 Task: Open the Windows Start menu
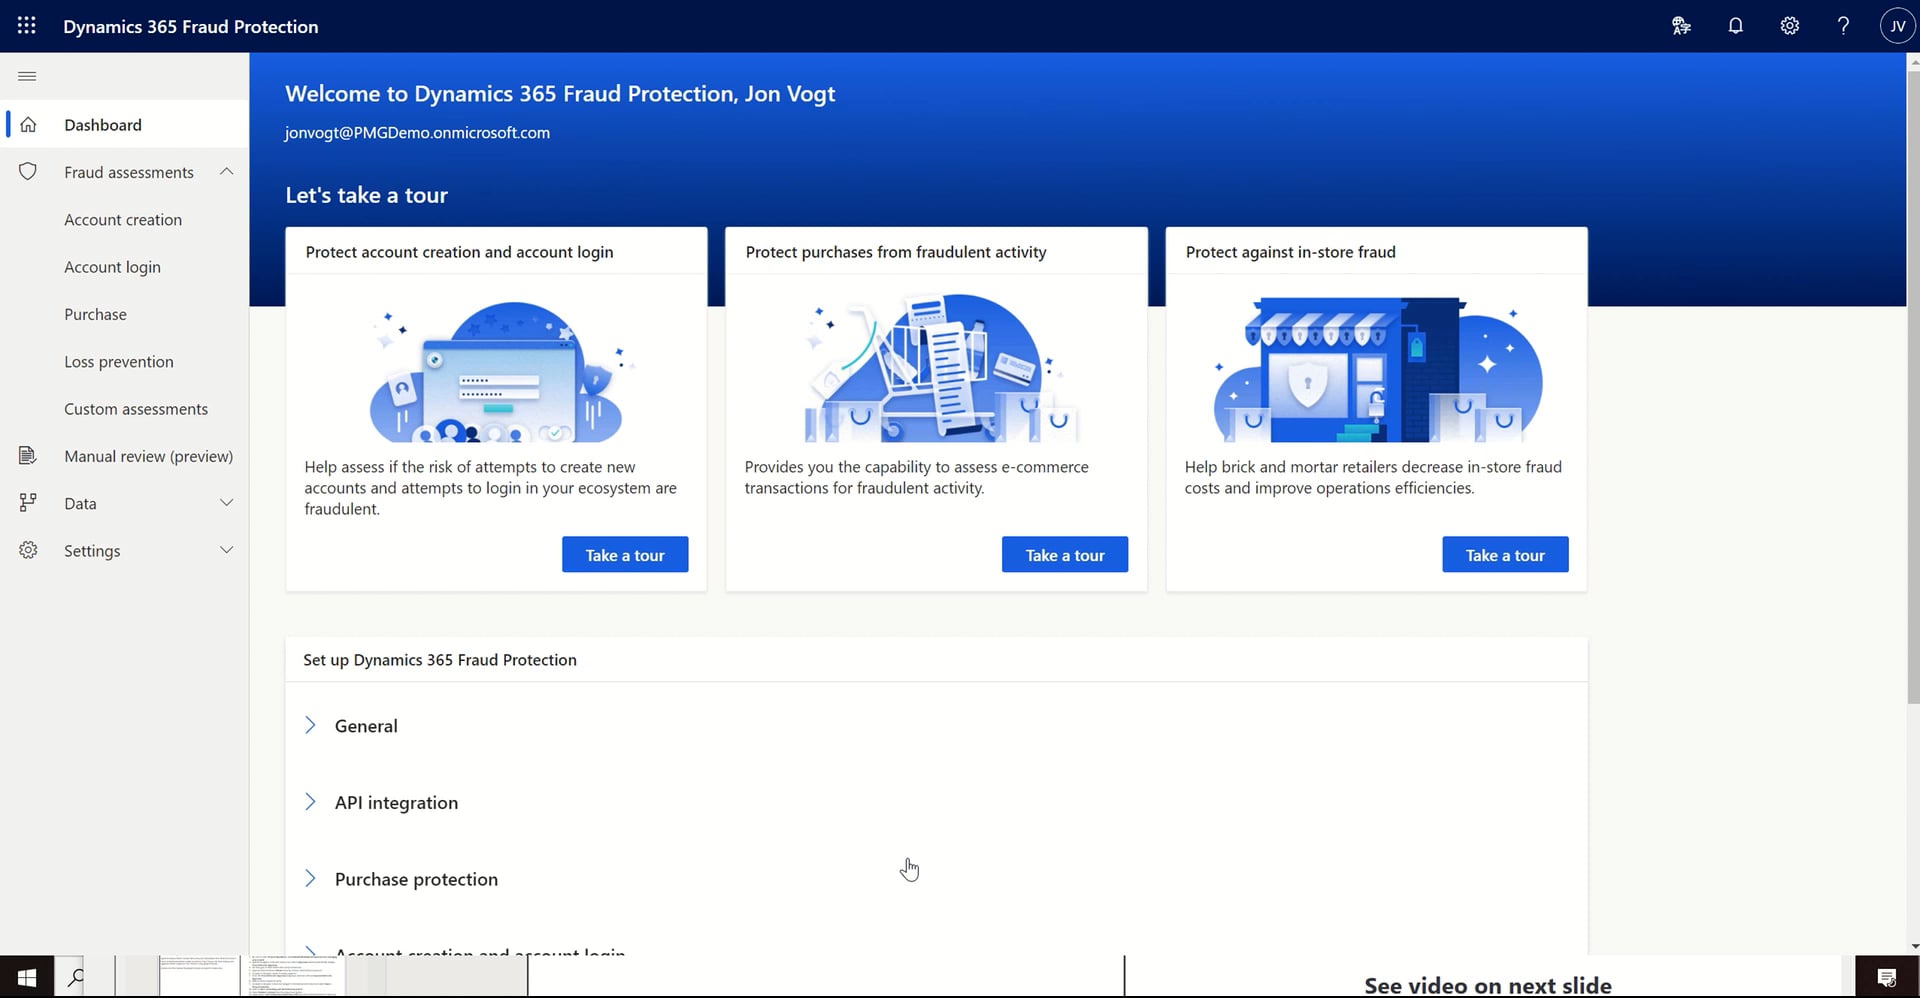click(x=26, y=975)
